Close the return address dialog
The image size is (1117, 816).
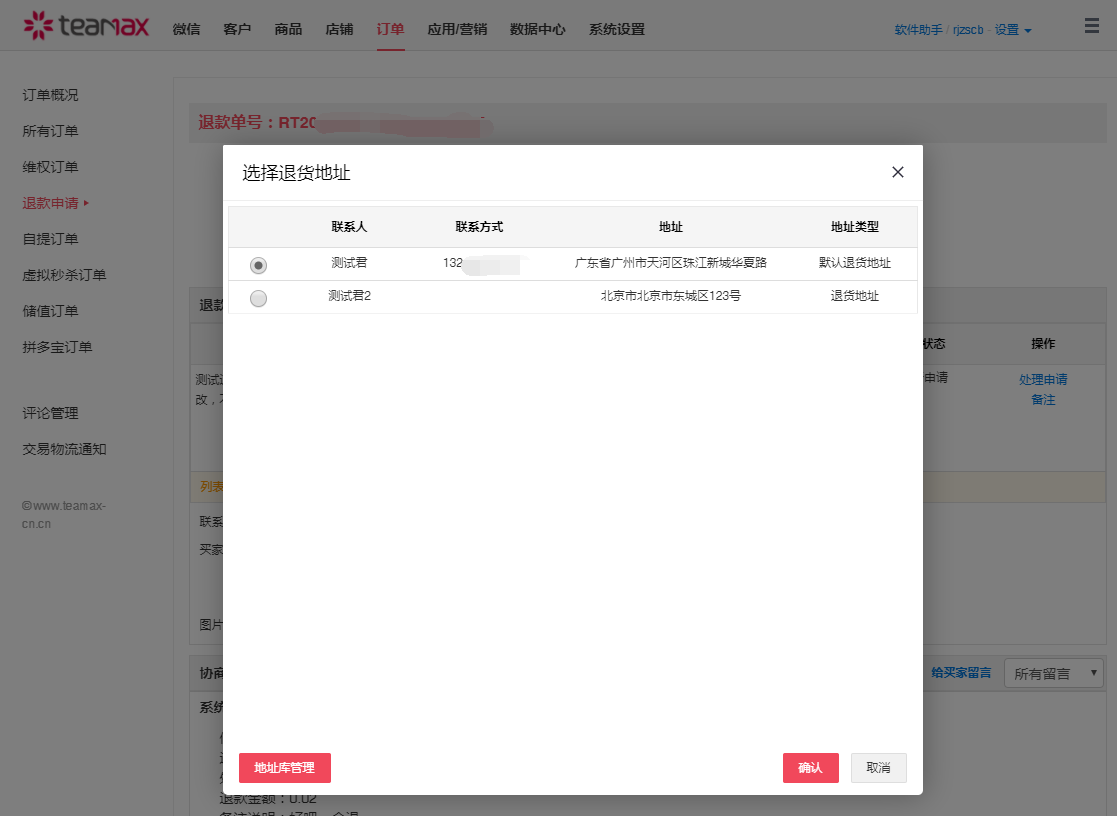(897, 172)
